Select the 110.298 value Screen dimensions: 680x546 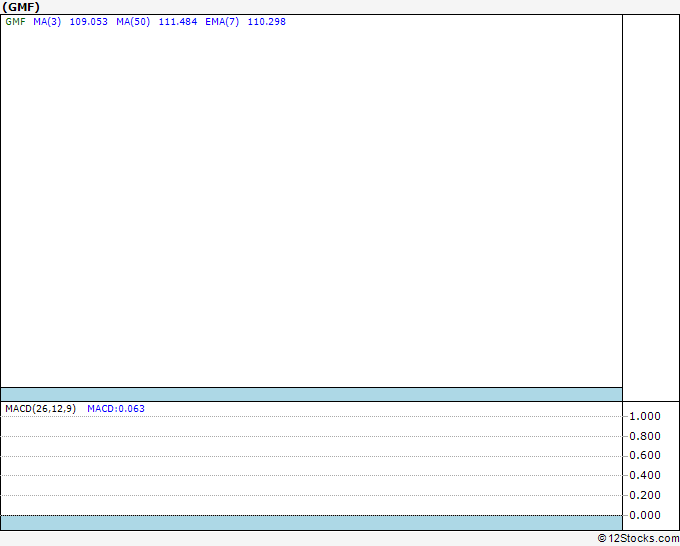(x=267, y=22)
